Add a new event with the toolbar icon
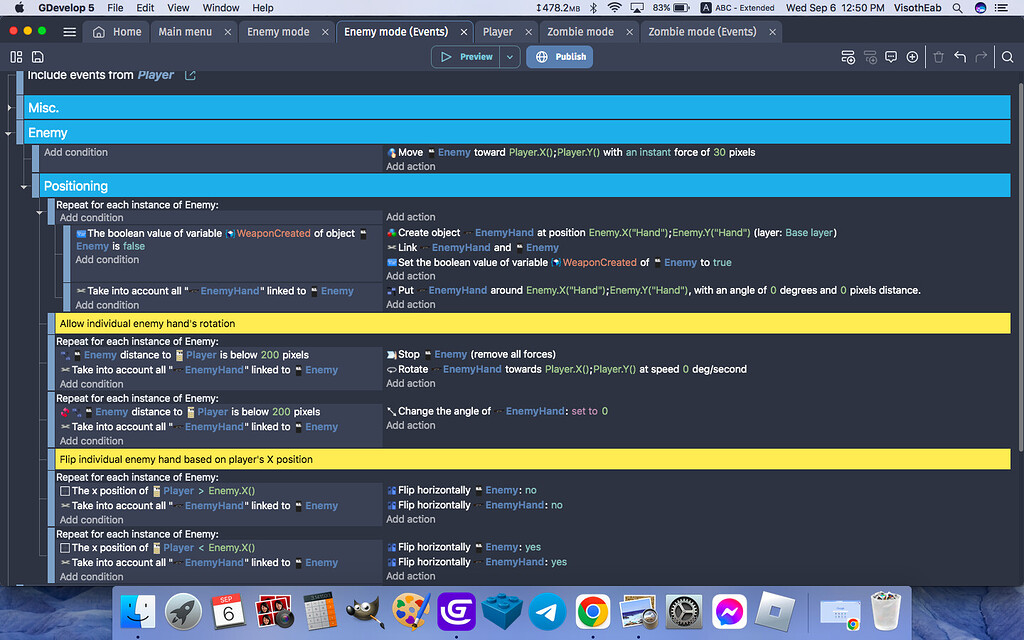This screenshot has height=640, width=1024. click(x=847, y=57)
